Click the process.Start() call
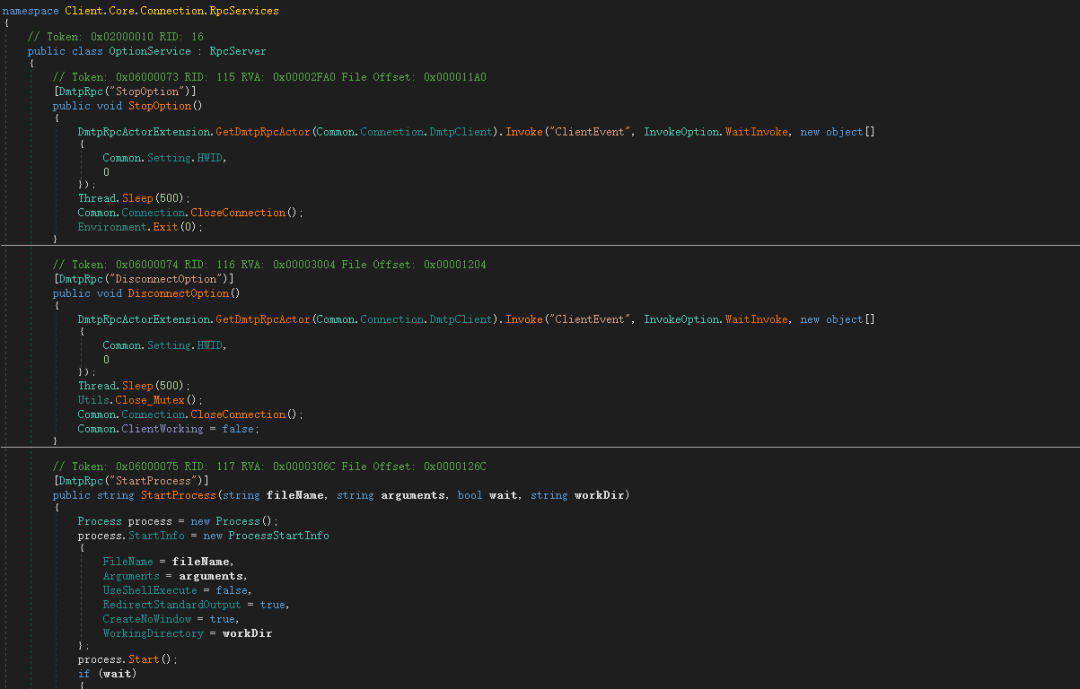 click(x=127, y=660)
